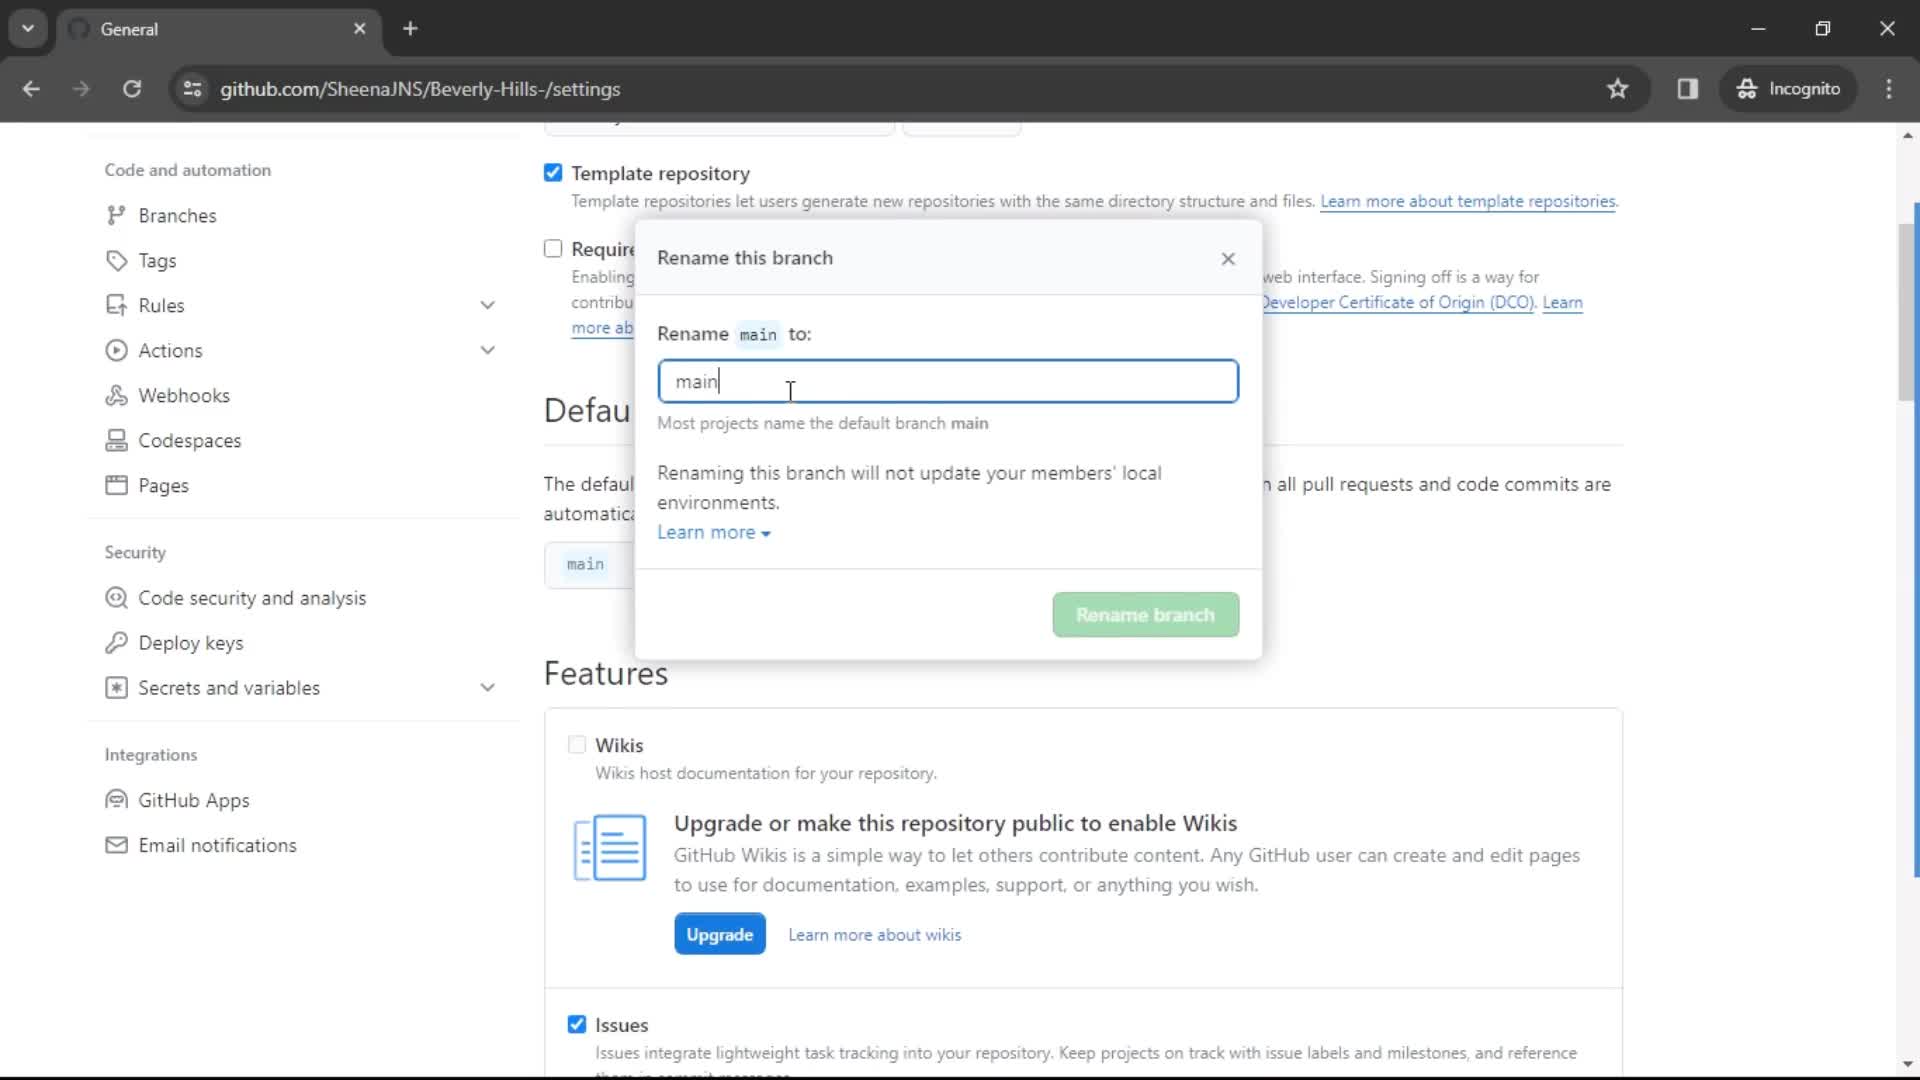The width and height of the screenshot is (1920, 1080).
Task: Toggle the Template repository checkbox
Action: [554, 171]
